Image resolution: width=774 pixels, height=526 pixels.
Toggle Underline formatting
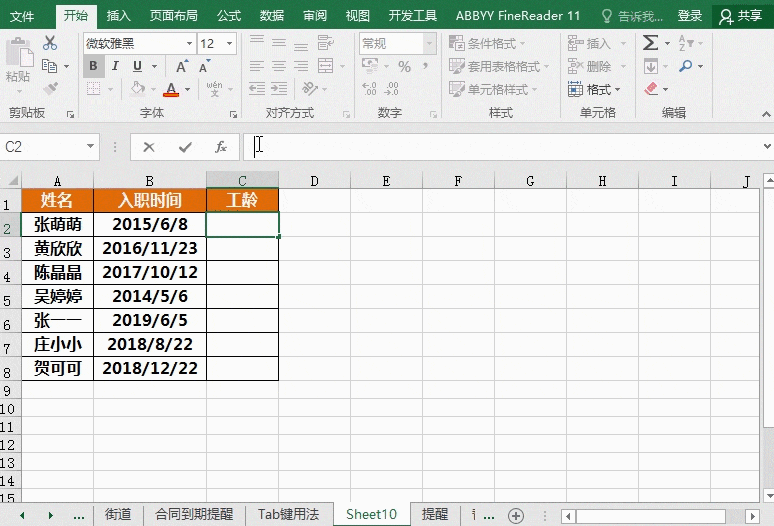coord(137,66)
